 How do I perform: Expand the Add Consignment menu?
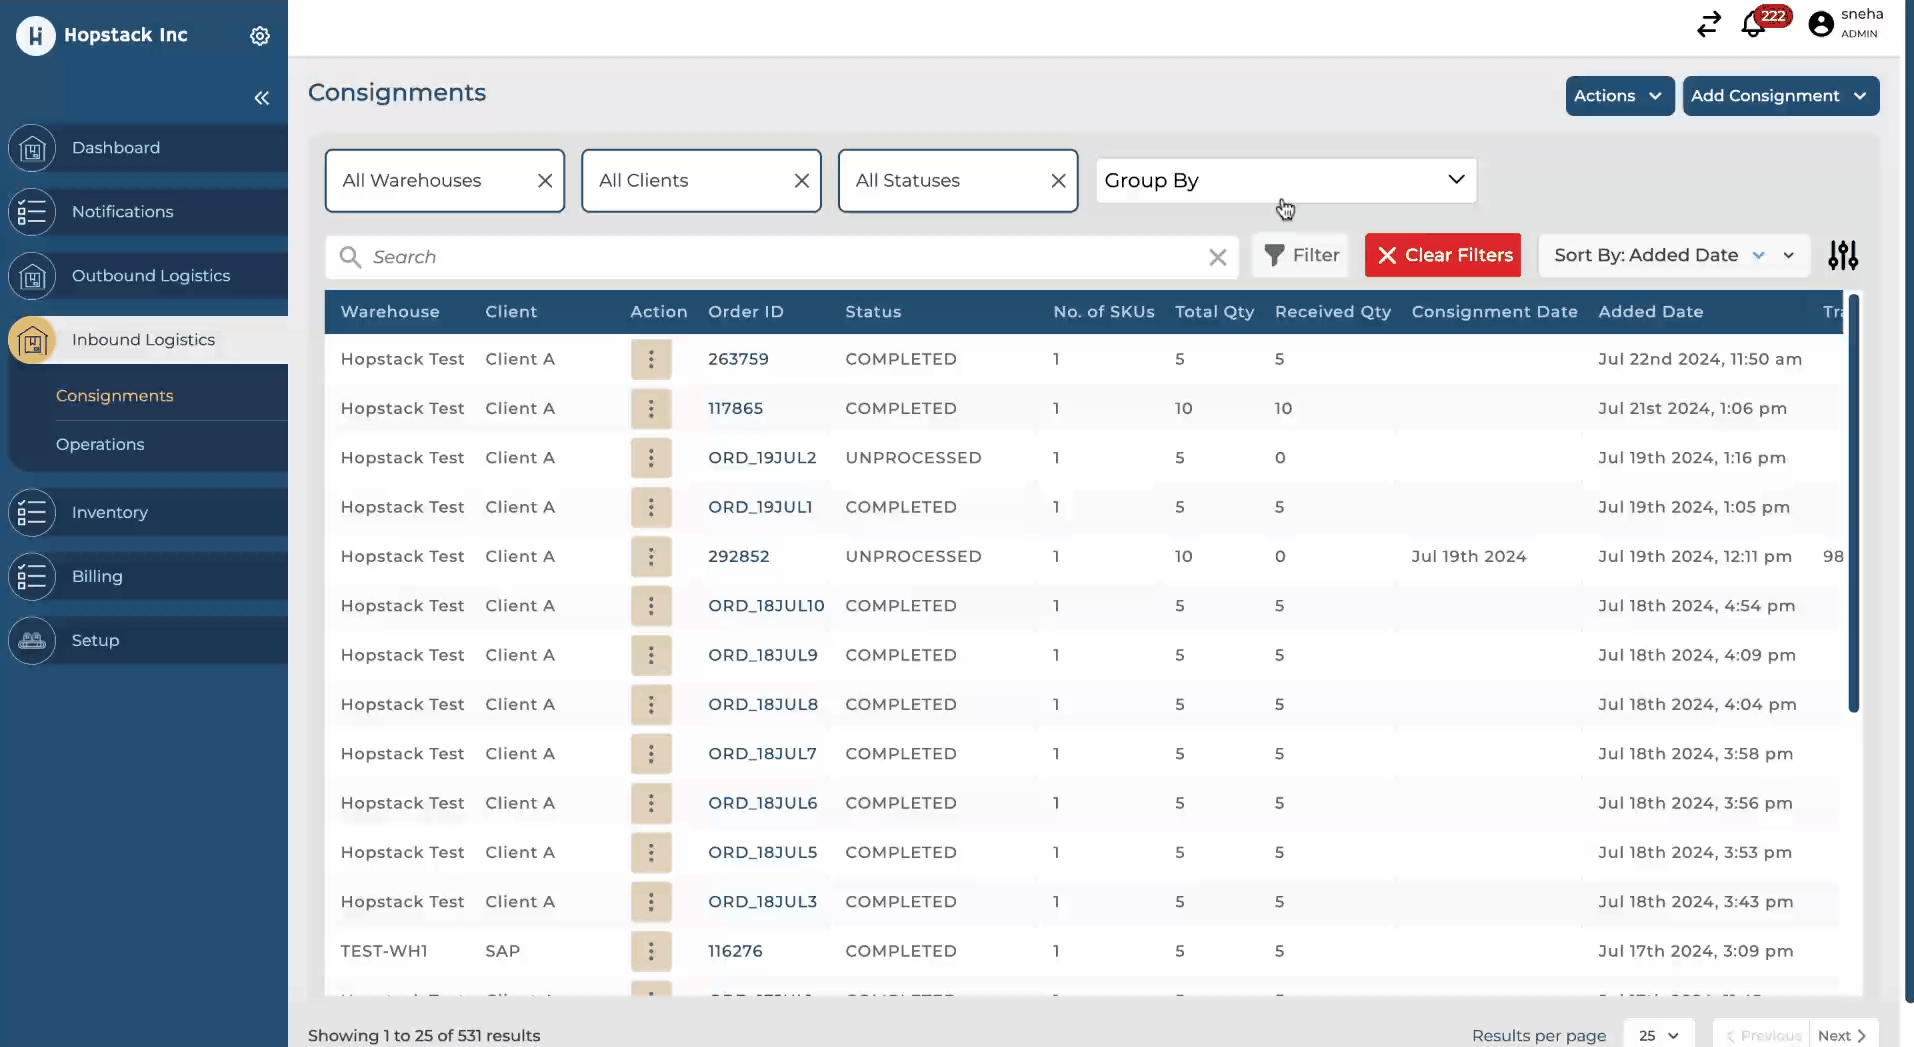1780,96
